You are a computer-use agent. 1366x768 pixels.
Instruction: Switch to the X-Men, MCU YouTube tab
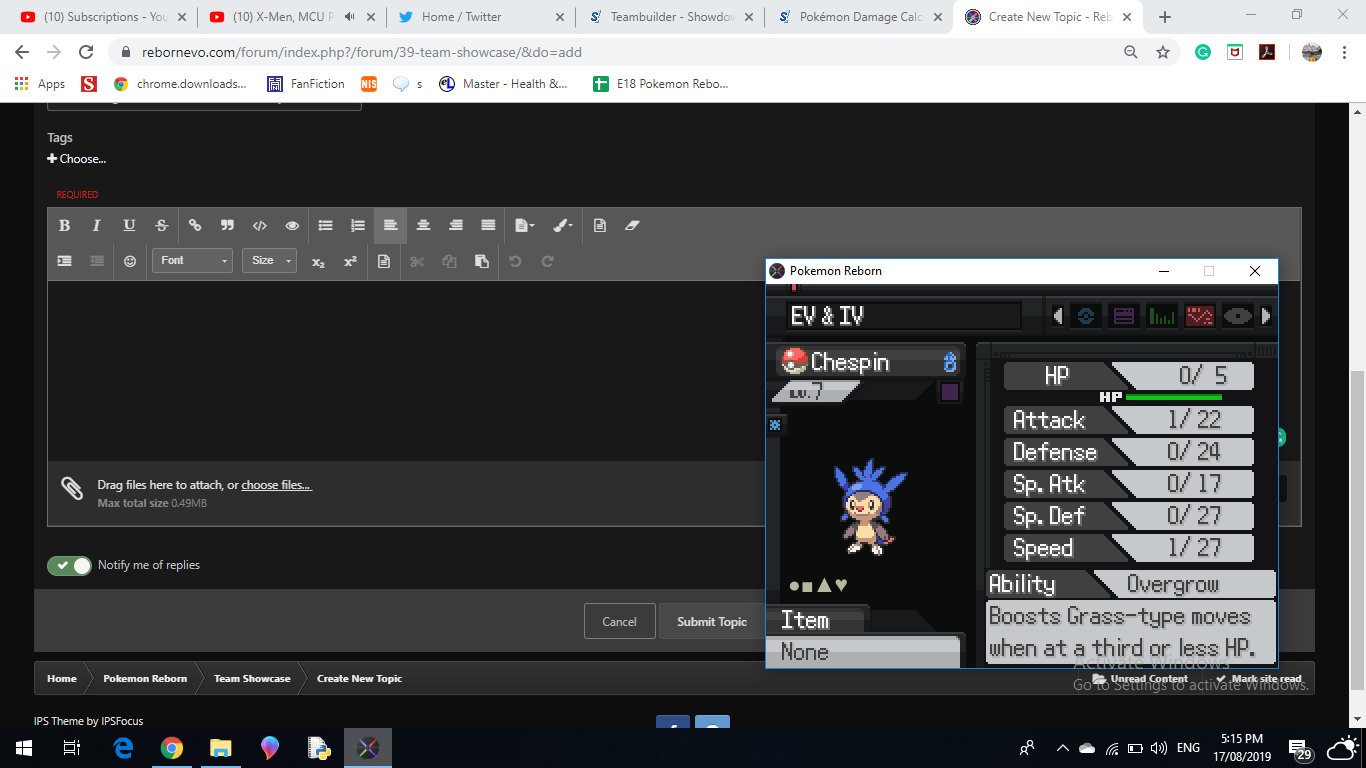pos(290,17)
